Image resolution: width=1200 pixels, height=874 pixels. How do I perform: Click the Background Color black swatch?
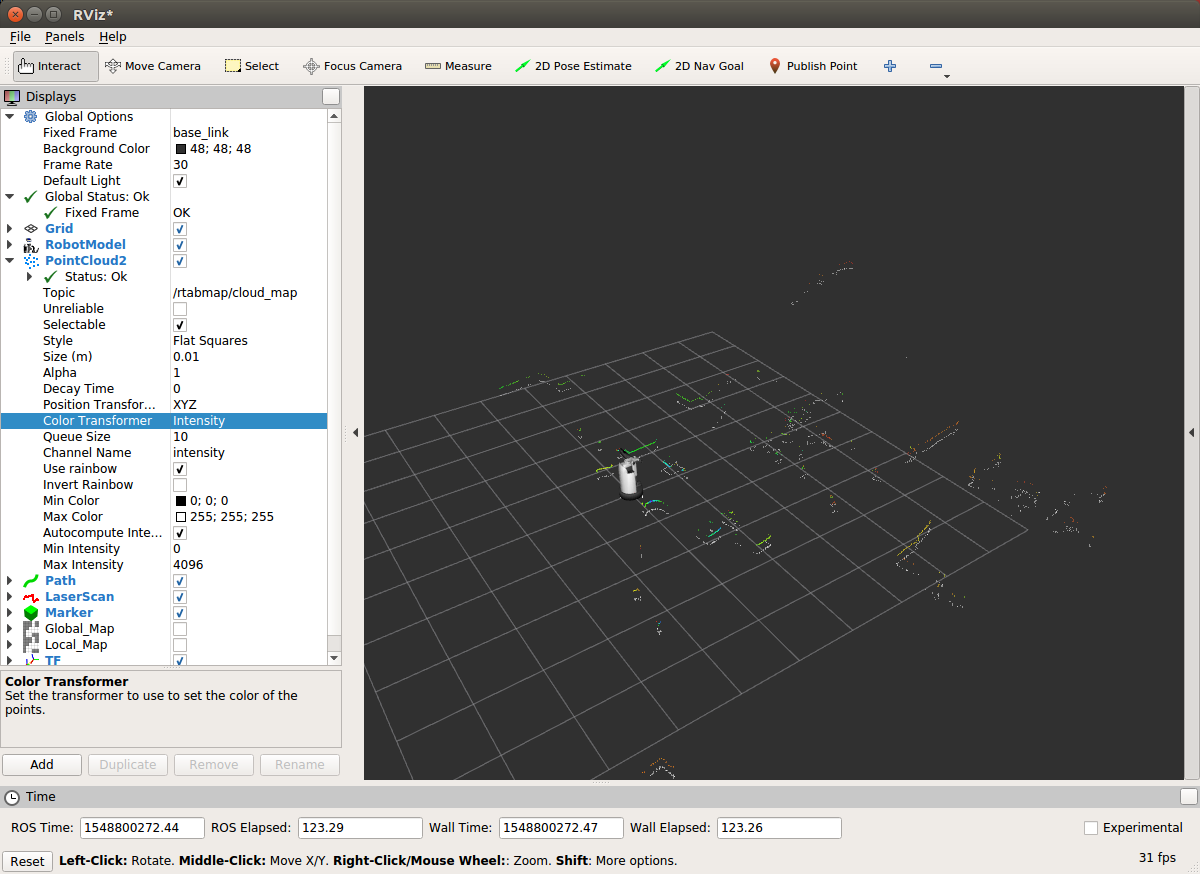[181, 149]
